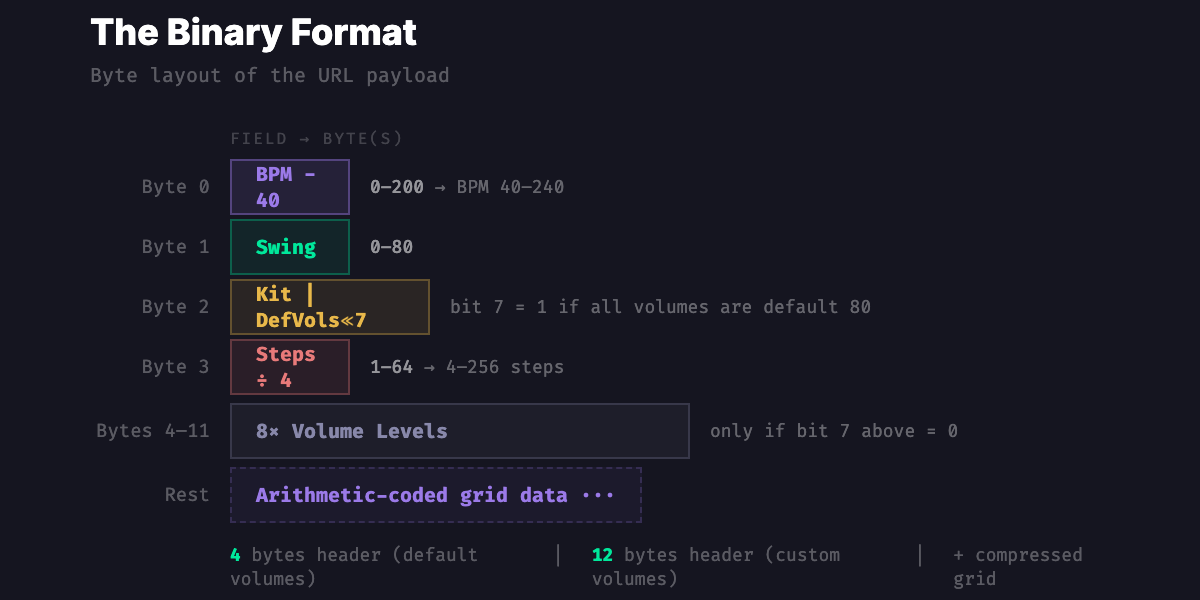Select the purple BPM − 40 byte block
The height and width of the screenshot is (600, 1200).
tap(289, 186)
